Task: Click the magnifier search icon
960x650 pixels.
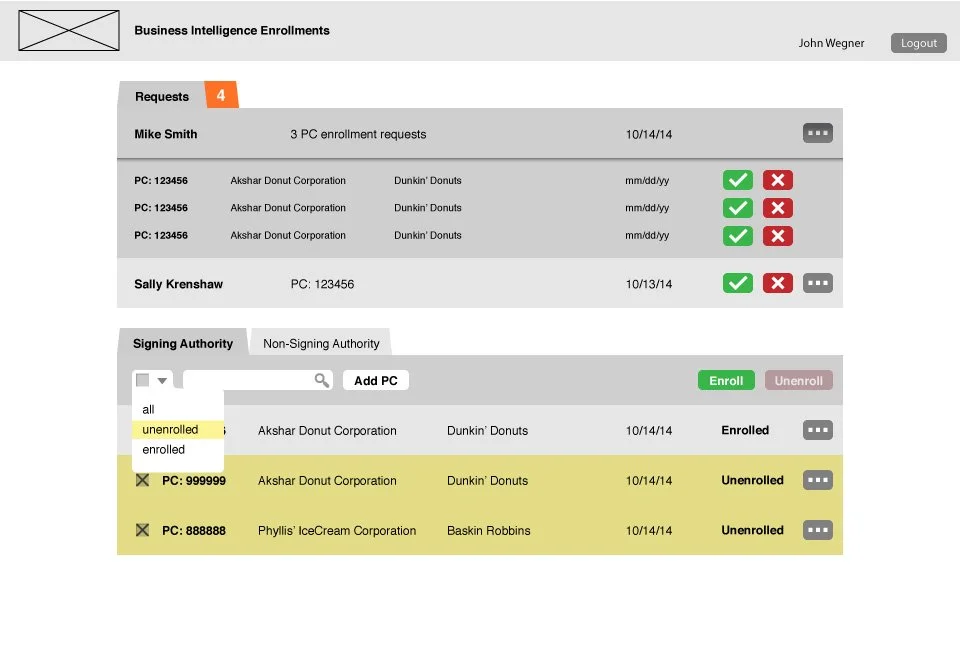Action: (x=321, y=380)
